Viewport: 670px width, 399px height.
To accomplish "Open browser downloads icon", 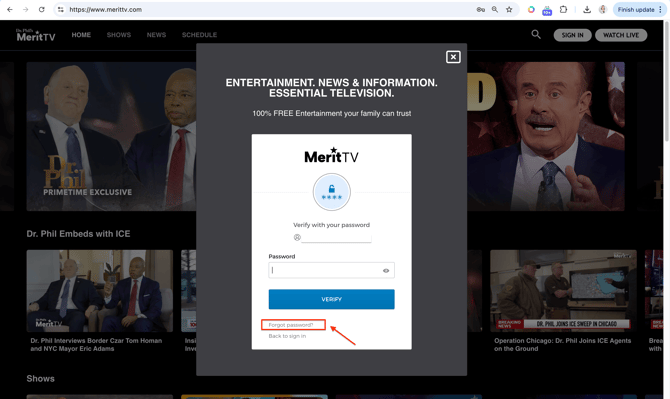I will point(587,9).
